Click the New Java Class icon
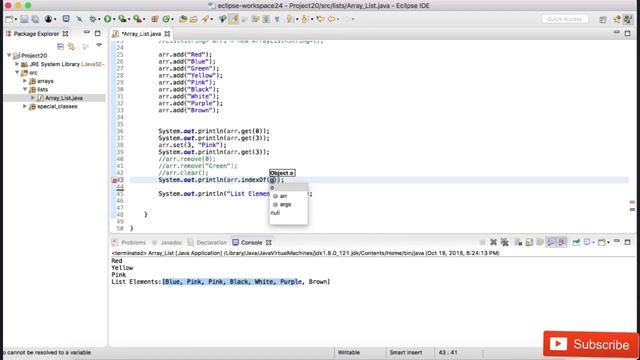640x360 pixels. (x=166, y=19)
